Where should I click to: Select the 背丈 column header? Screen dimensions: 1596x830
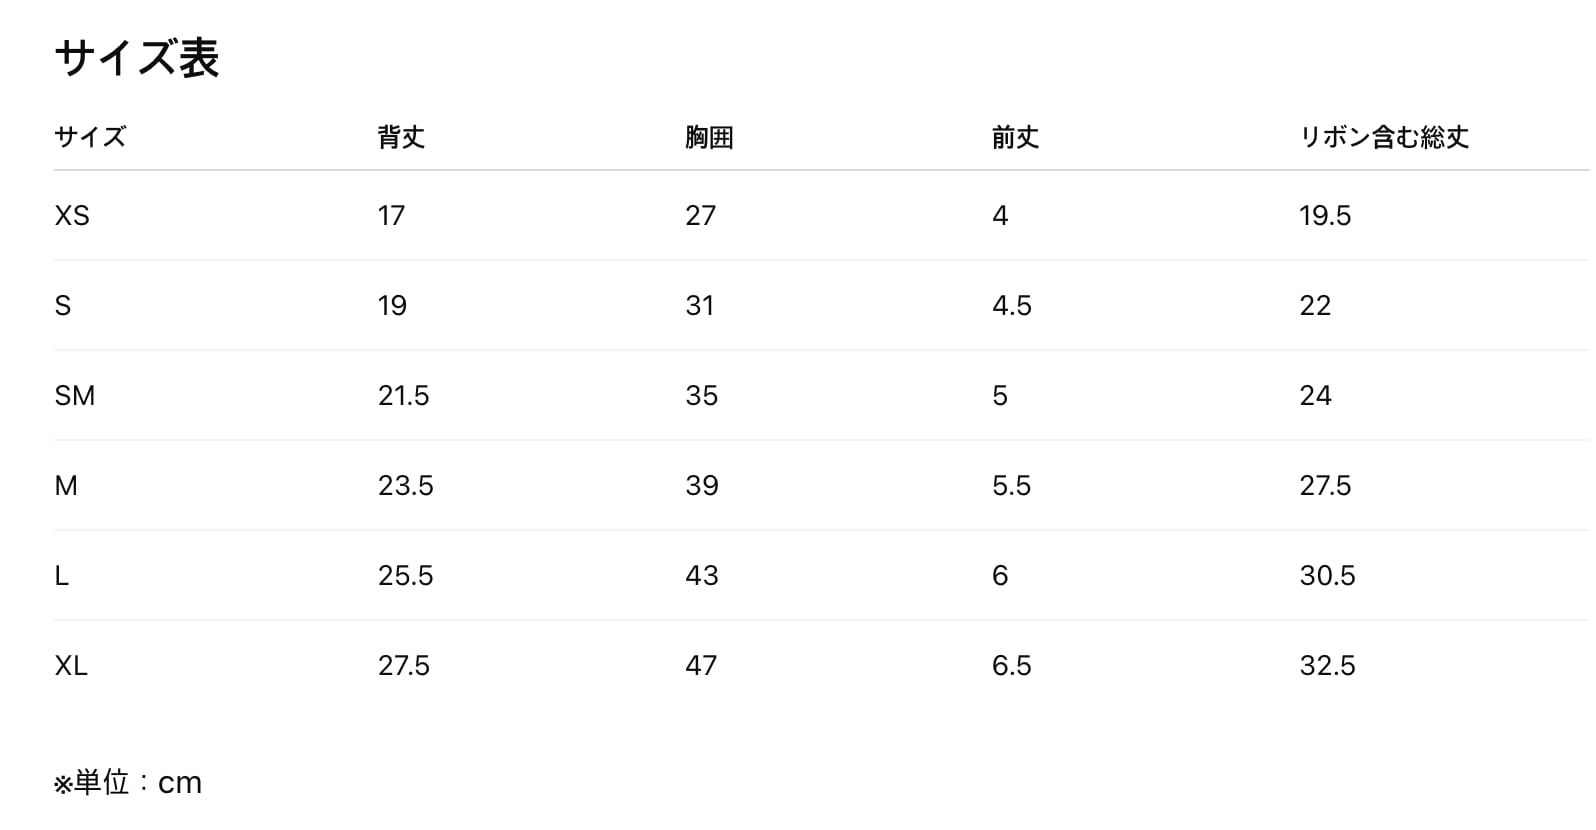tap(401, 137)
